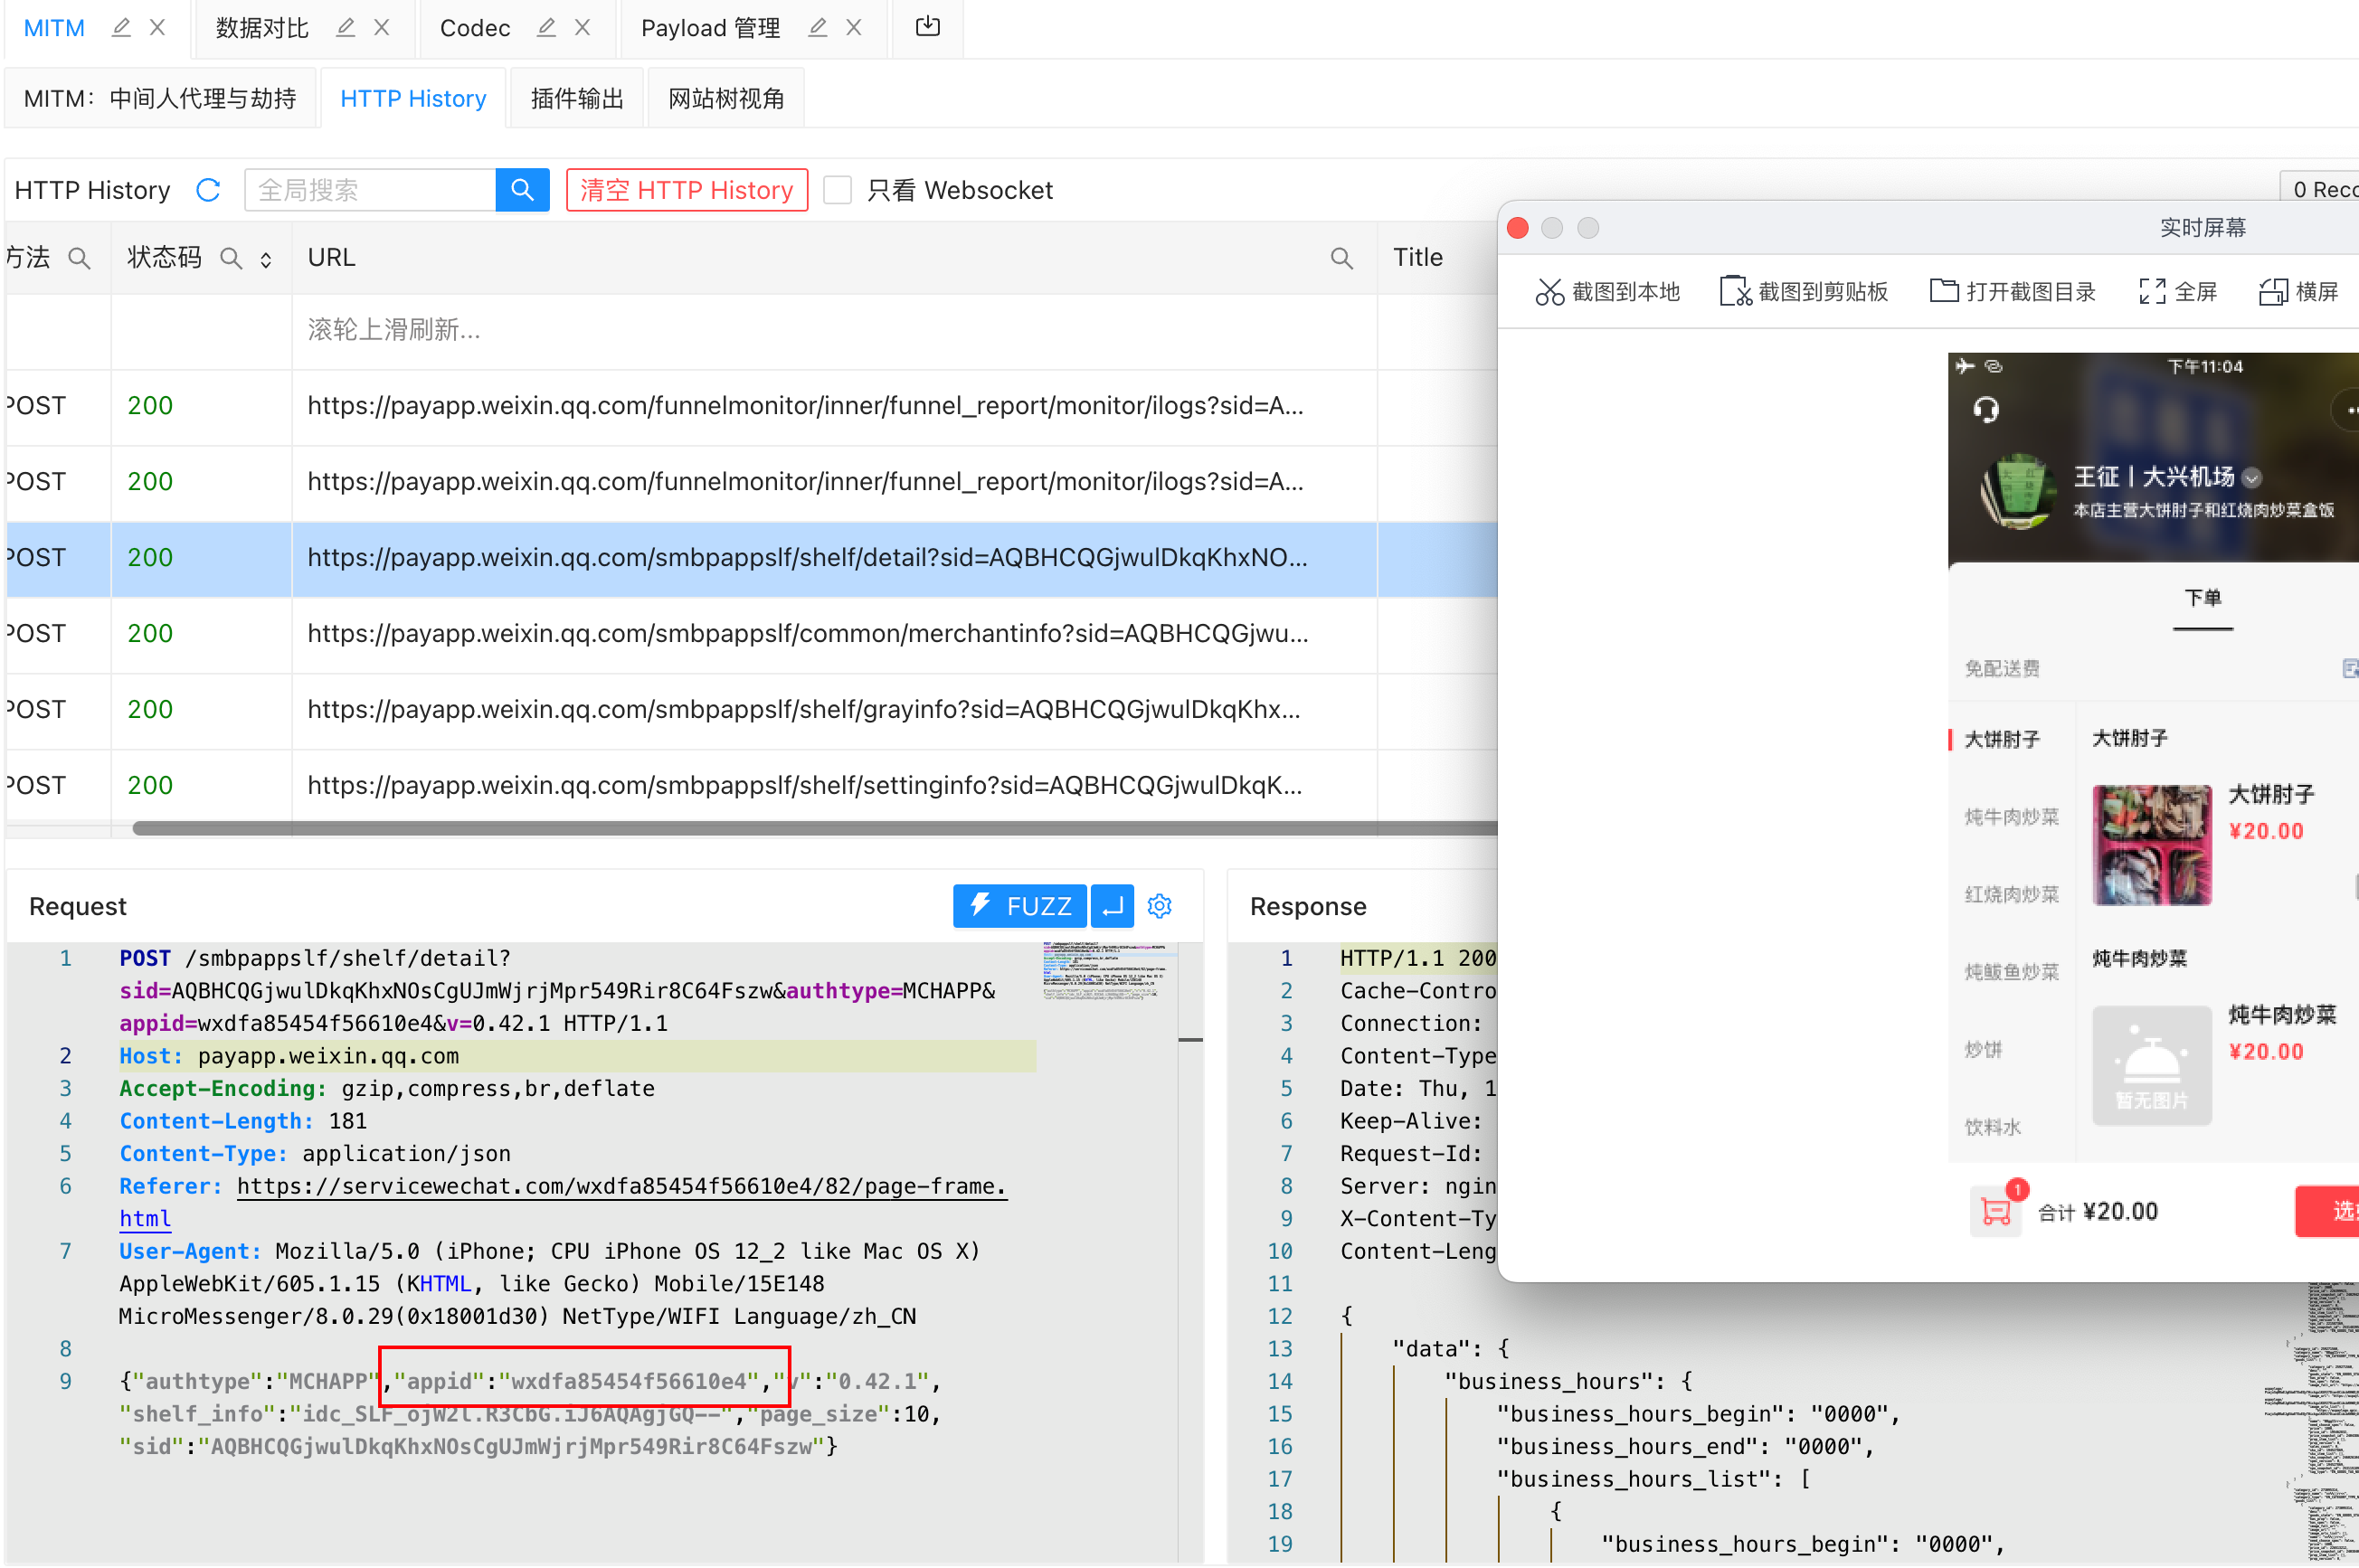Close the Codec tab
2359x1568 pixels.
(583, 28)
